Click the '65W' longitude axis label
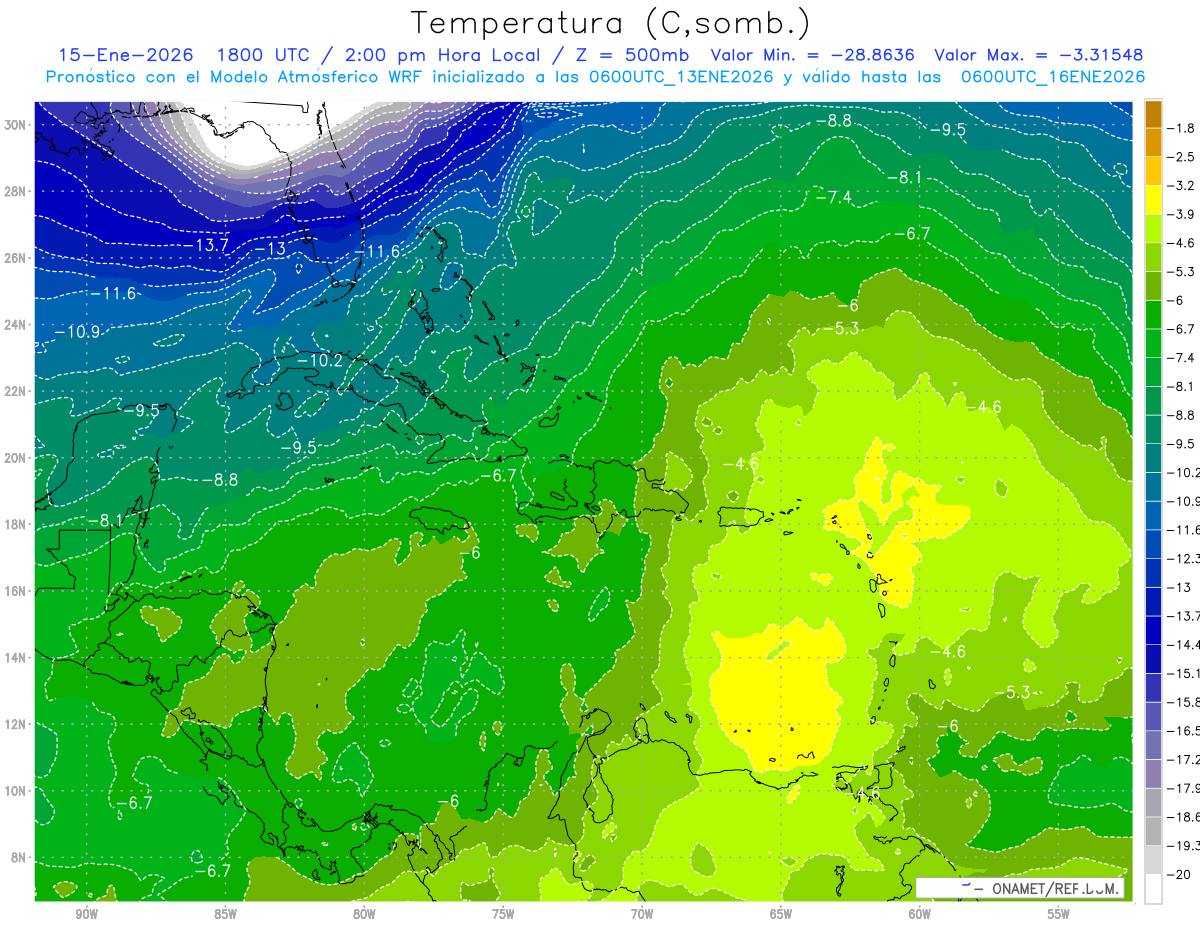The image size is (1200, 927). pos(781,914)
